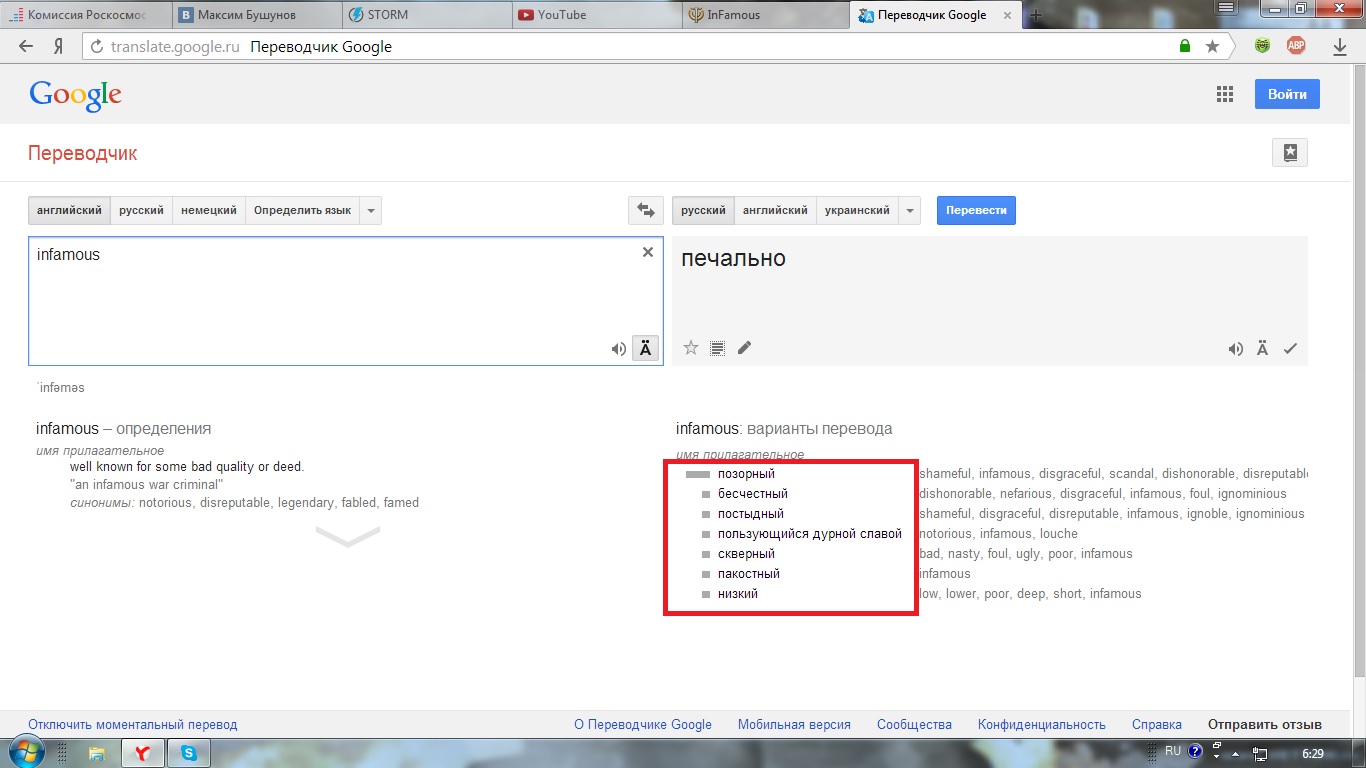This screenshot has height=768, width=1366.
Task: Choose Определить язык detect language
Action: [x=302, y=211]
